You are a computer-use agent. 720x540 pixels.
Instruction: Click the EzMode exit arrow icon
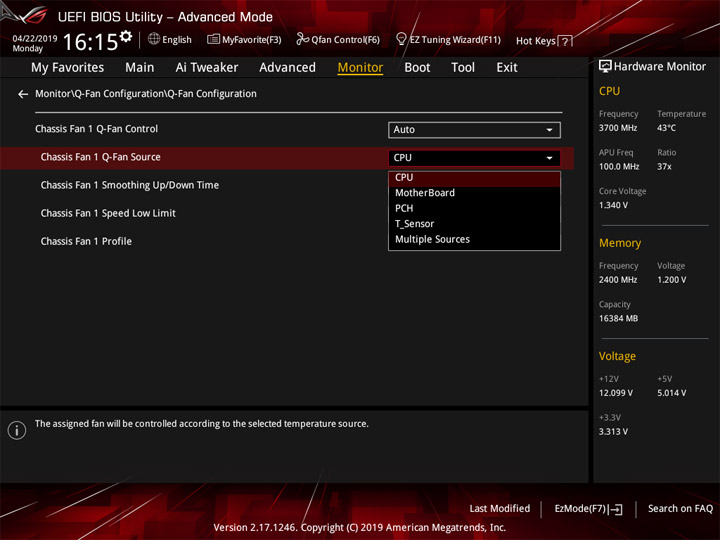coord(615,509)
